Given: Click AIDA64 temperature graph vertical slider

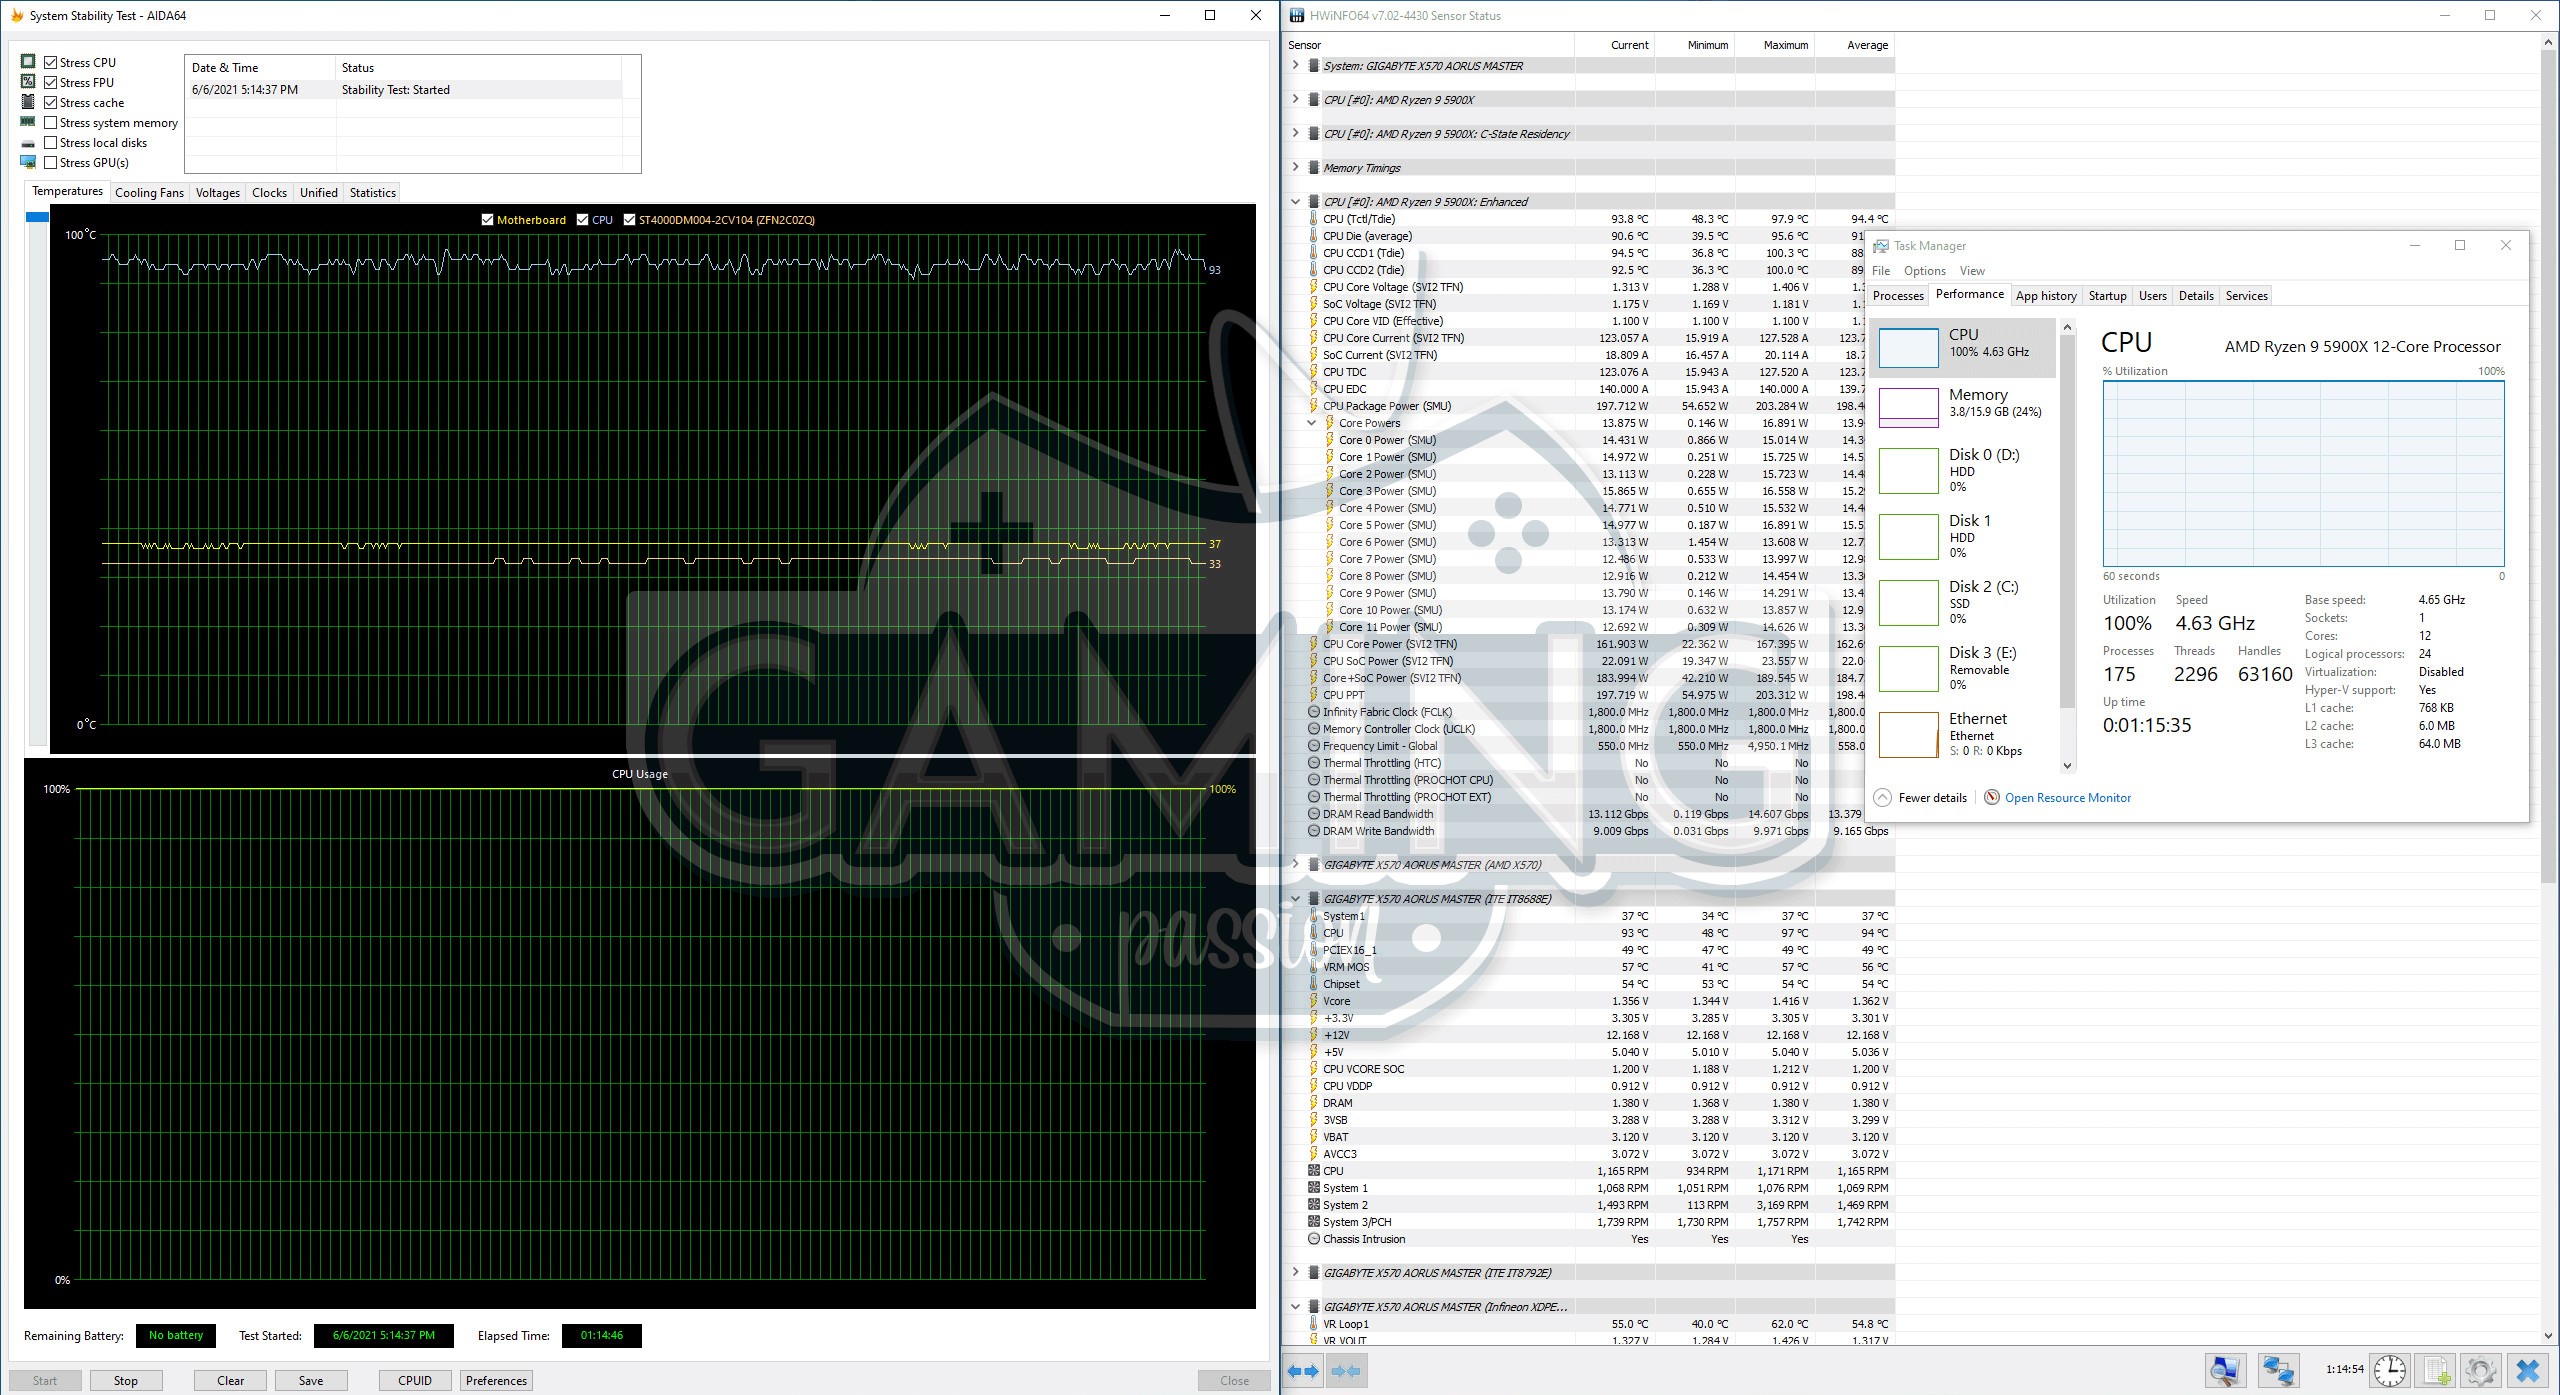Looking at the screenshot, I should pyautogui.click(x=37, y=217).
